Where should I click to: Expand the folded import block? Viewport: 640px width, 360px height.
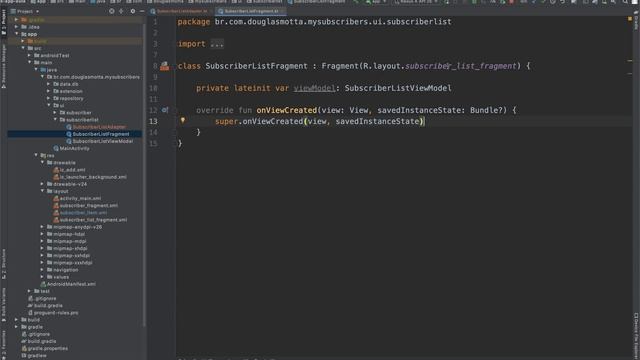click(x=217, y=44)
